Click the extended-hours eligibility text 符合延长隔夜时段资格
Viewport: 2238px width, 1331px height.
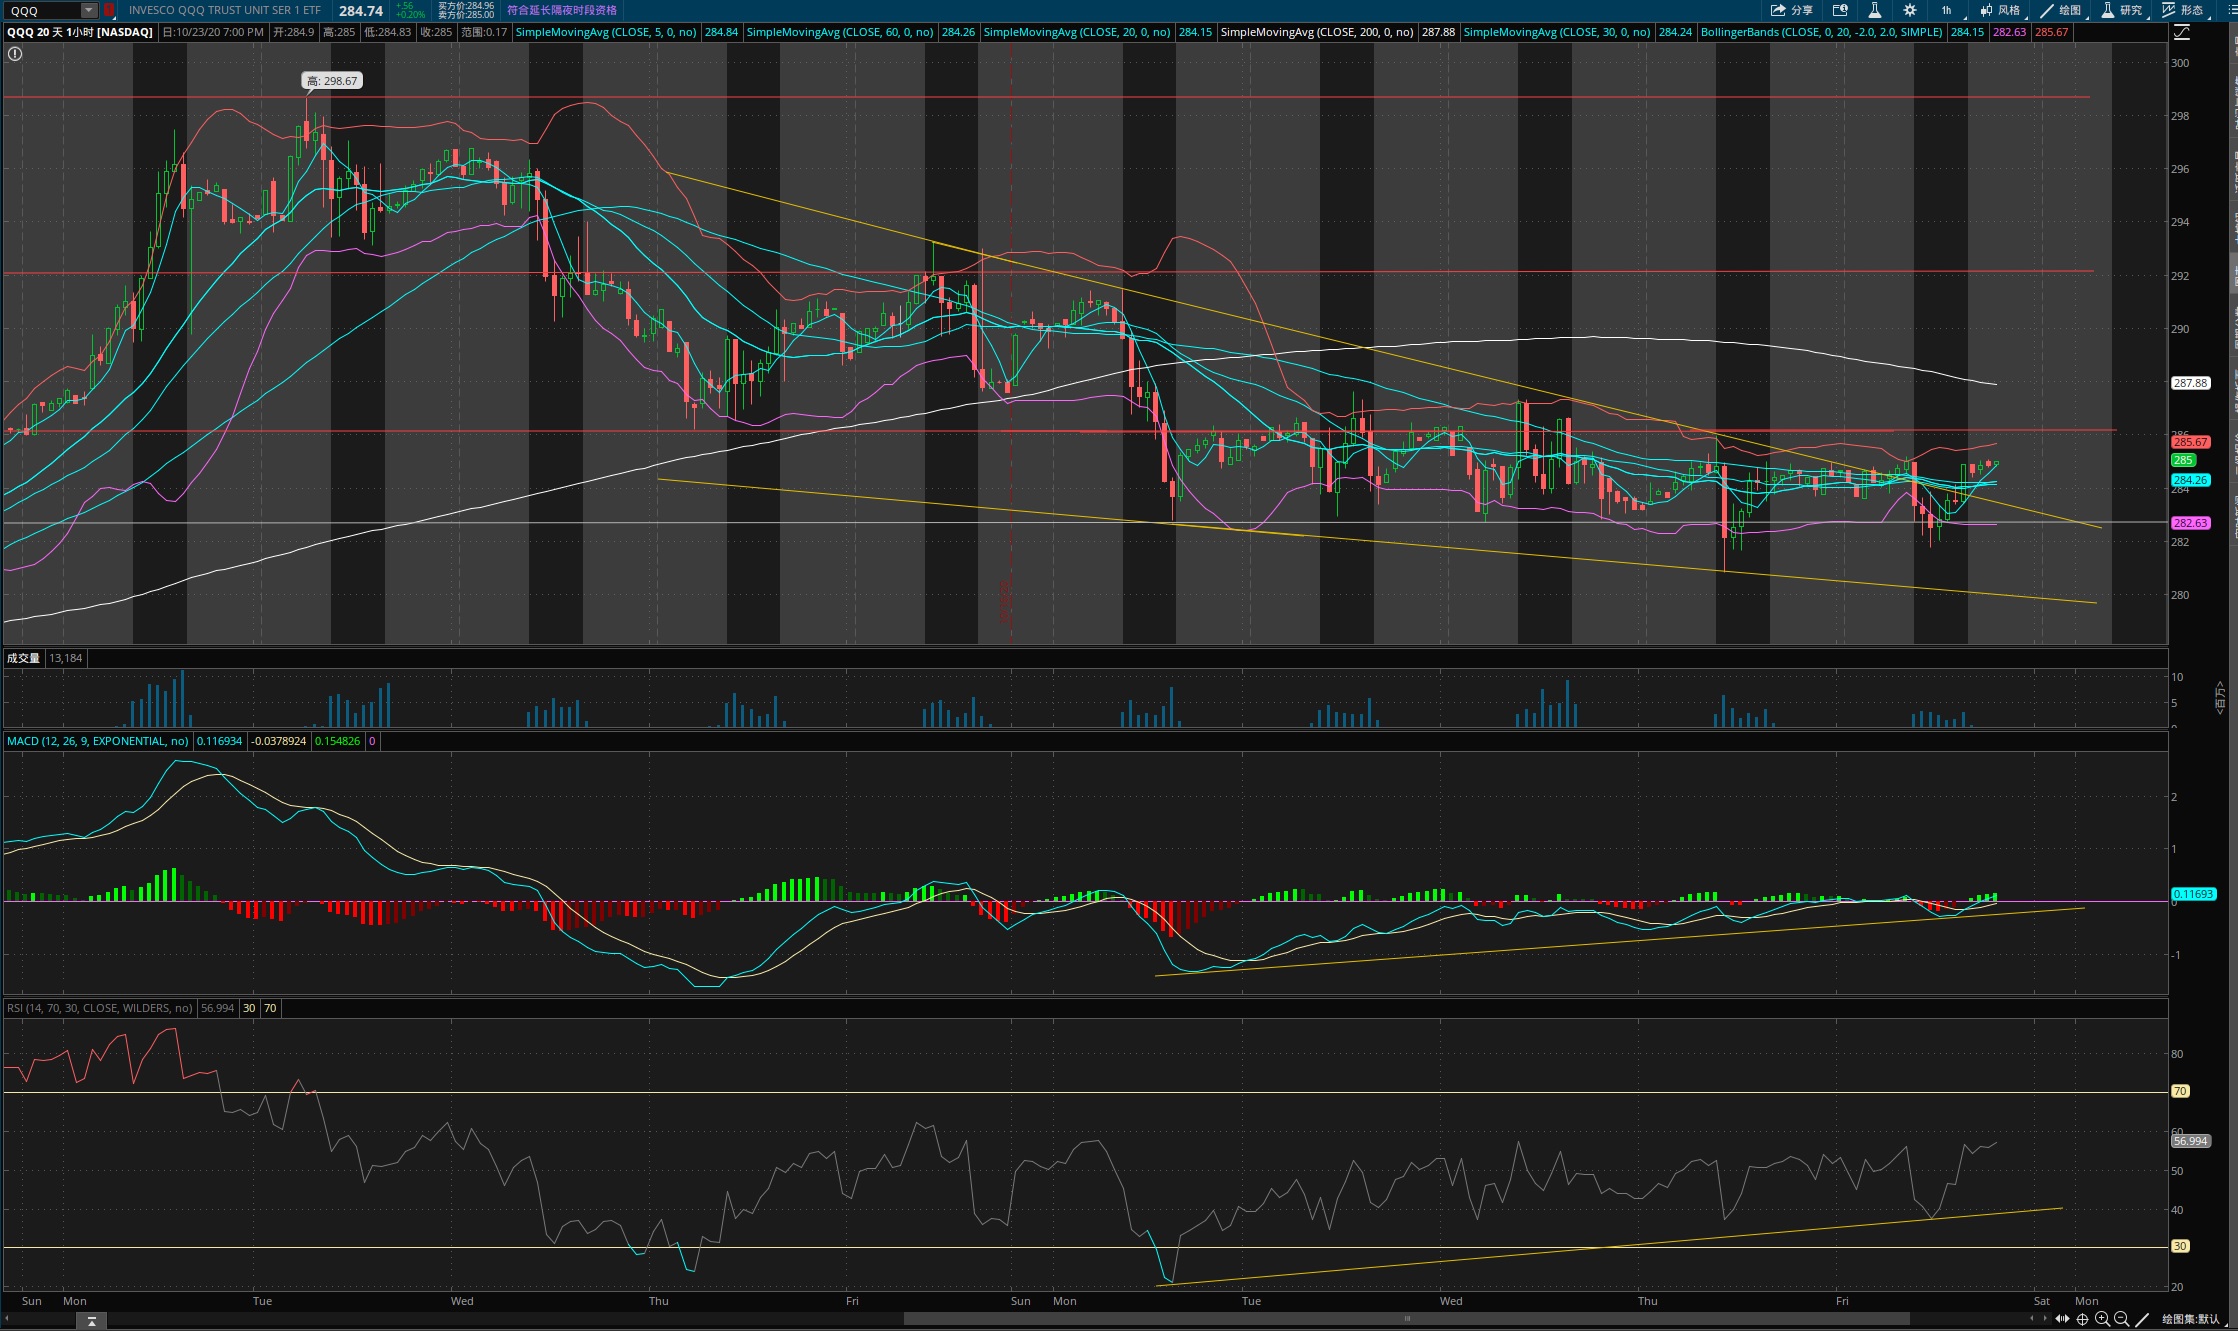(x=562, y=10)
